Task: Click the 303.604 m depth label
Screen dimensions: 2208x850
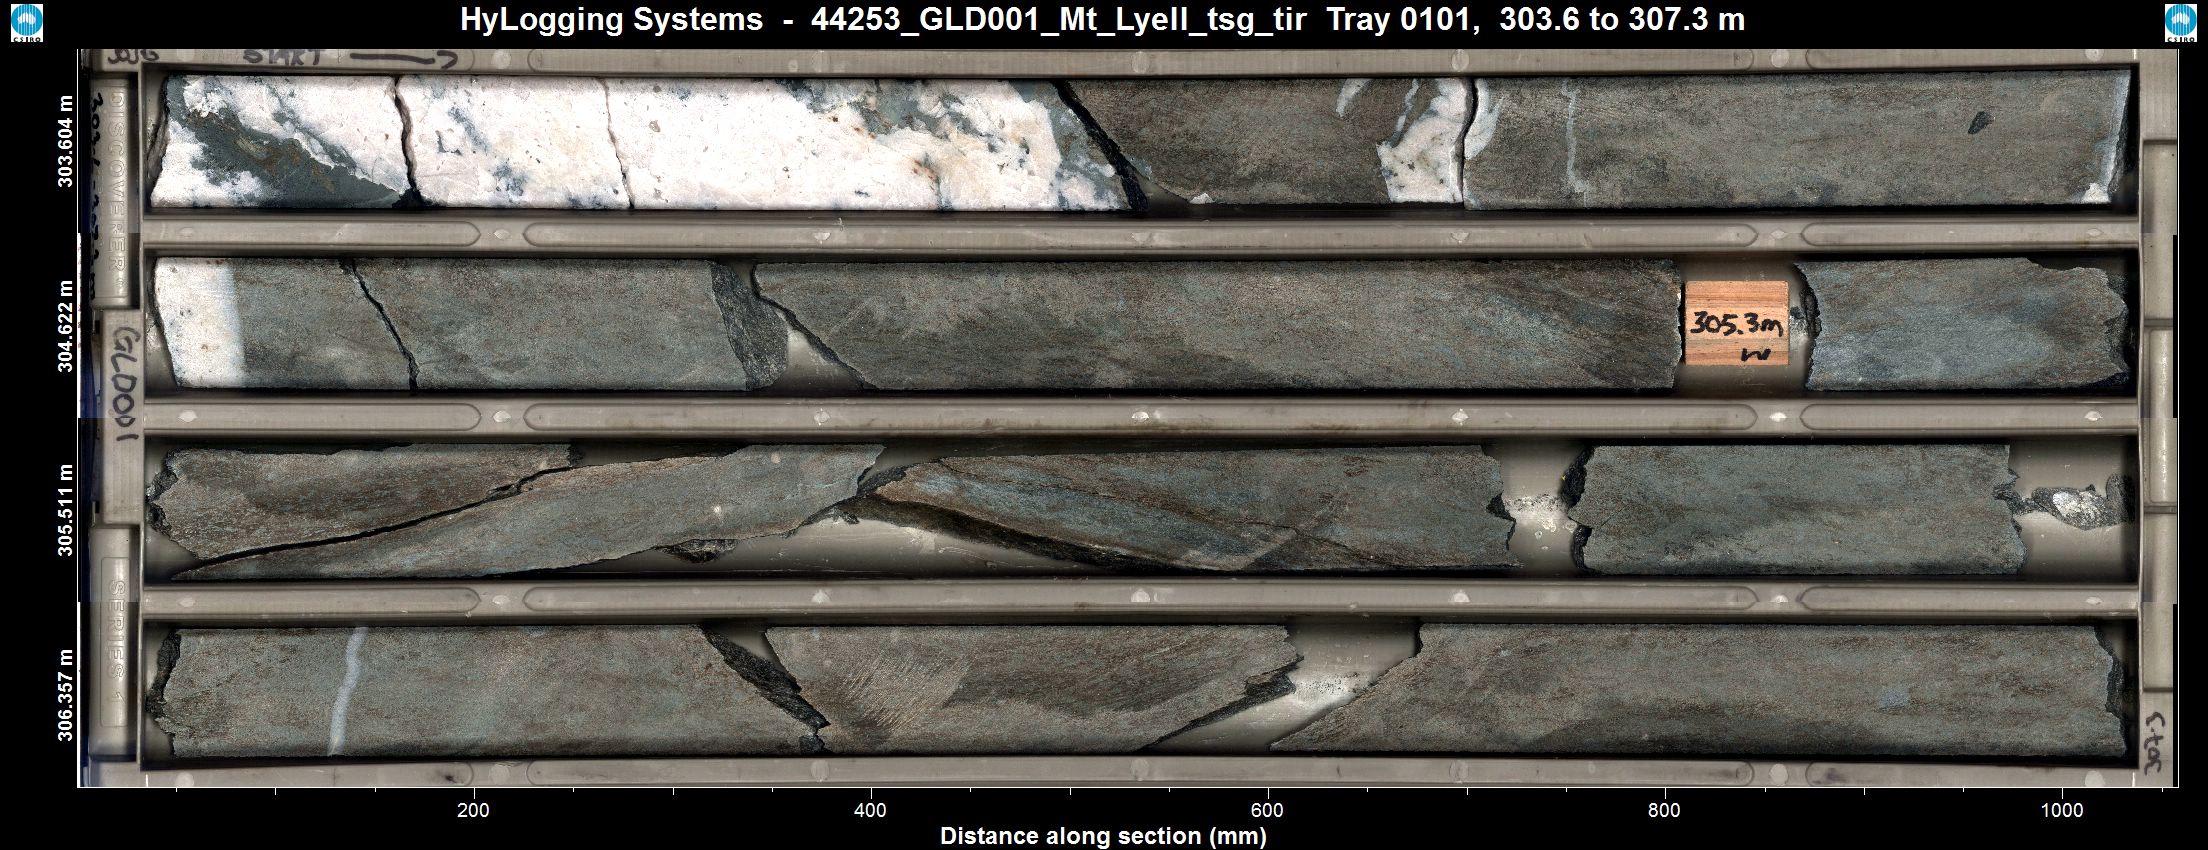Action: coord(66,141)
